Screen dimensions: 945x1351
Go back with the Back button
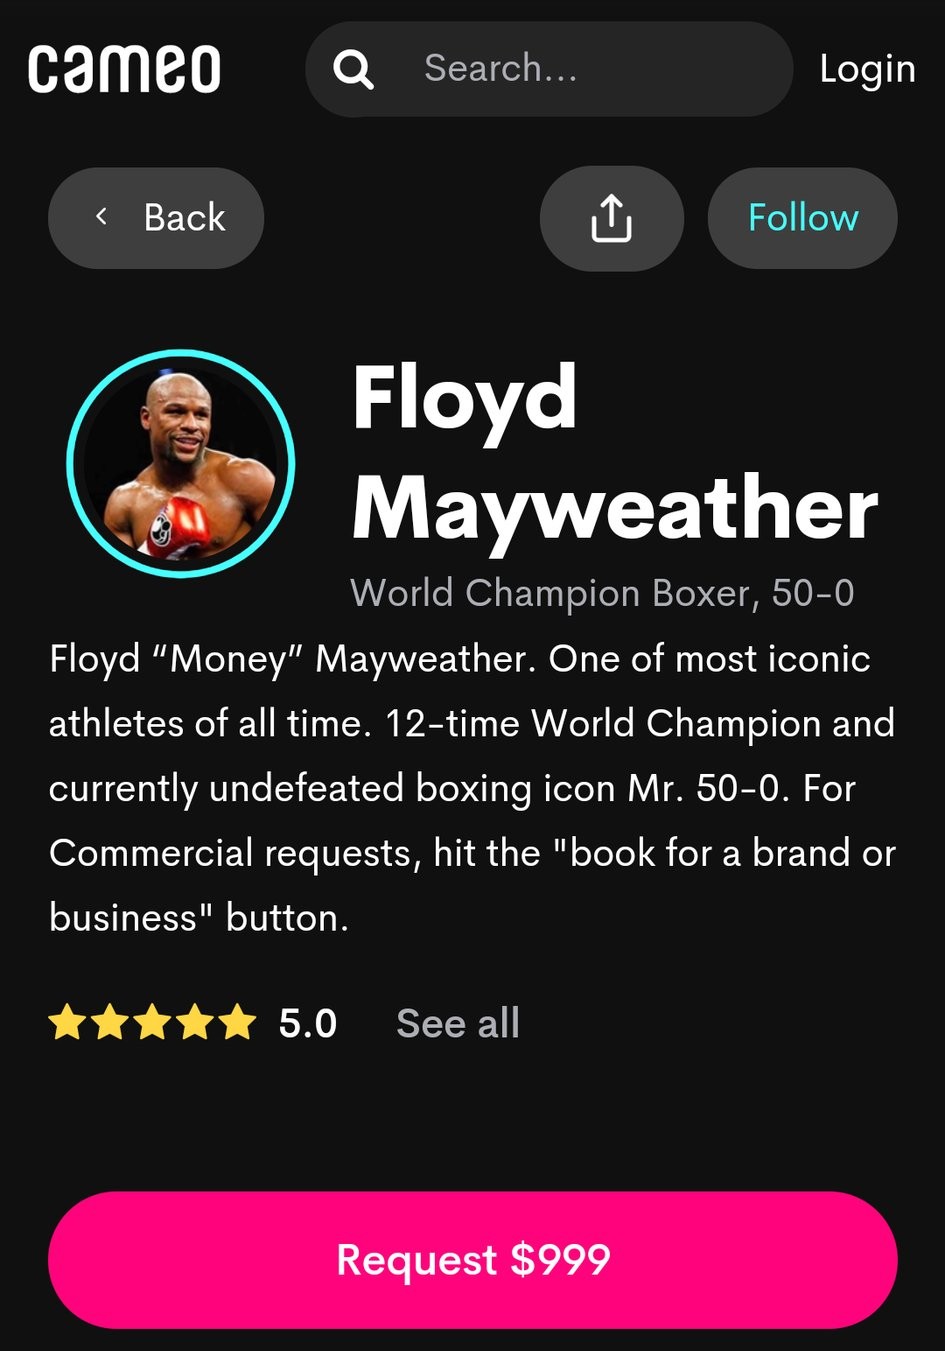pyautogui.click(x=156, y=218)
